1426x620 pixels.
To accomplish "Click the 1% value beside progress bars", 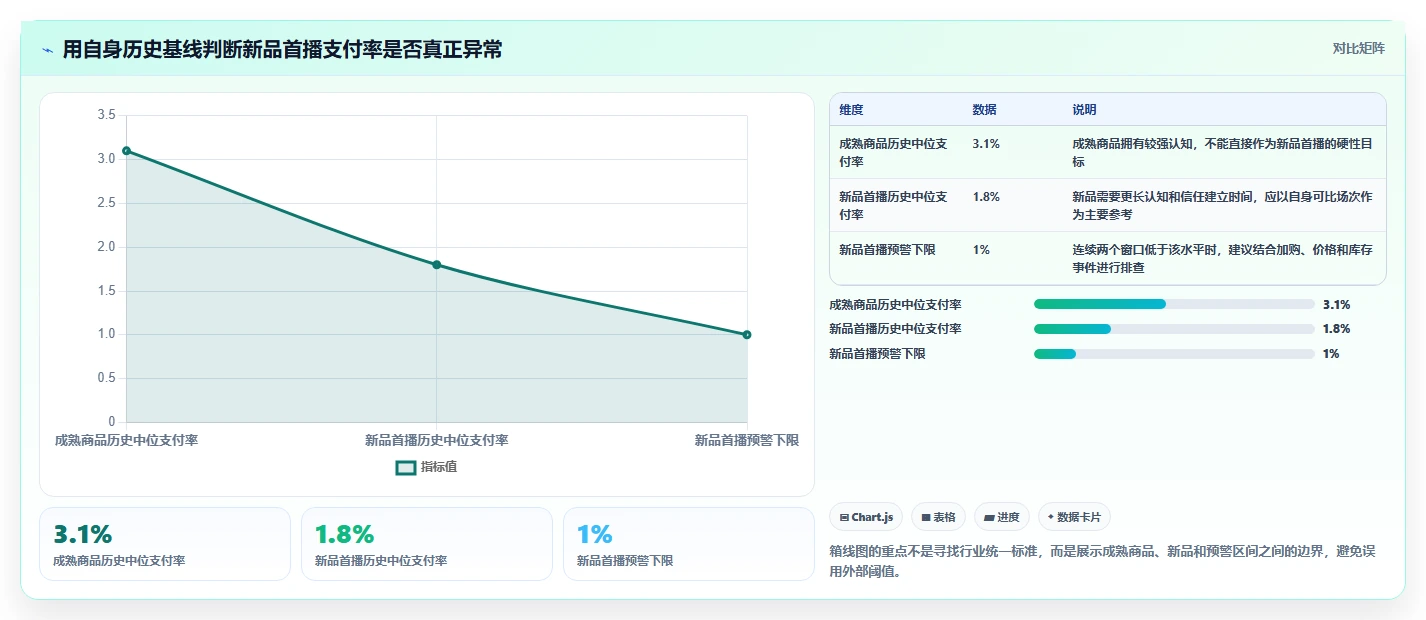I will click(1331, 354).
